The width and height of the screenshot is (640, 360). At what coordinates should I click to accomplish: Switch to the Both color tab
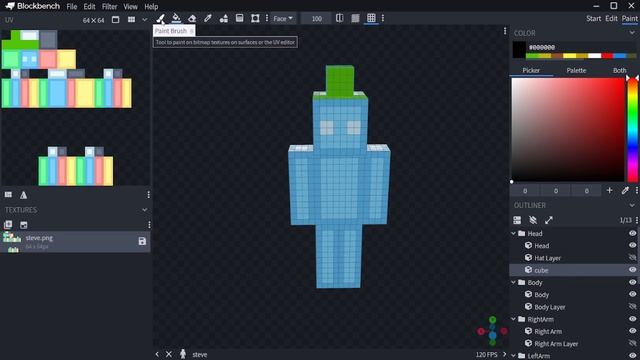pos(619,70)
